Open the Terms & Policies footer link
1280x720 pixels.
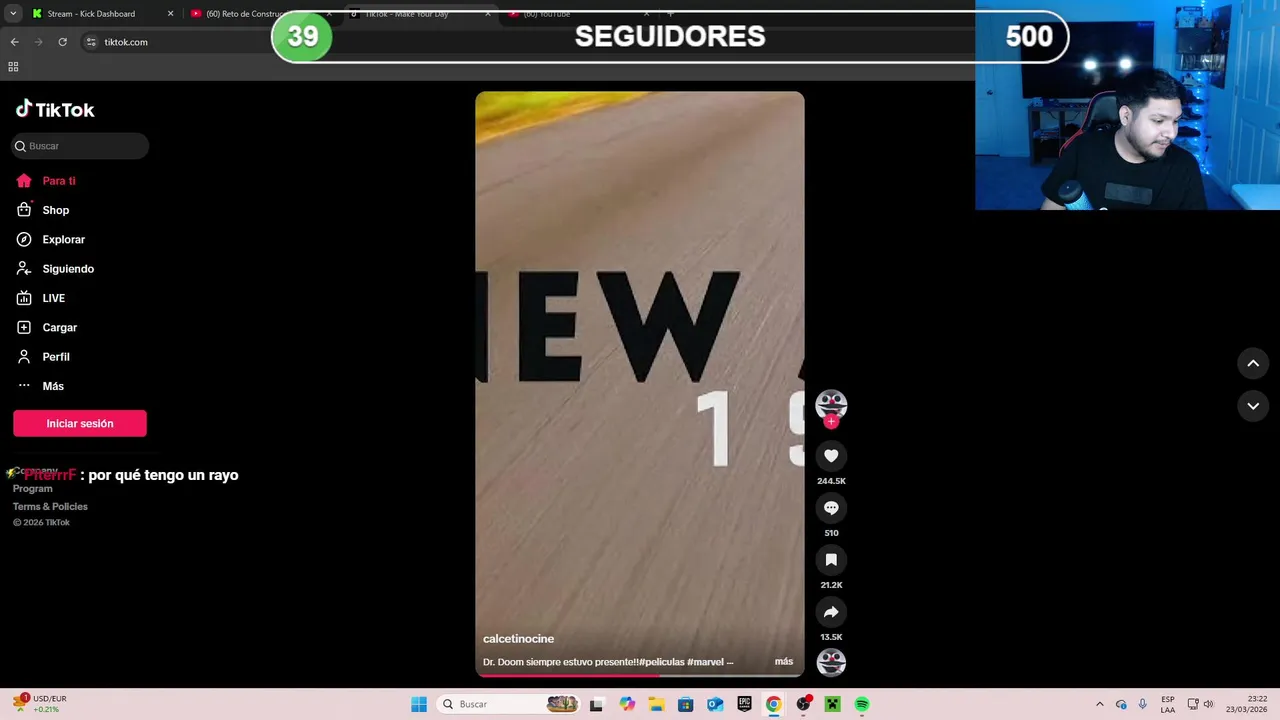50,507
